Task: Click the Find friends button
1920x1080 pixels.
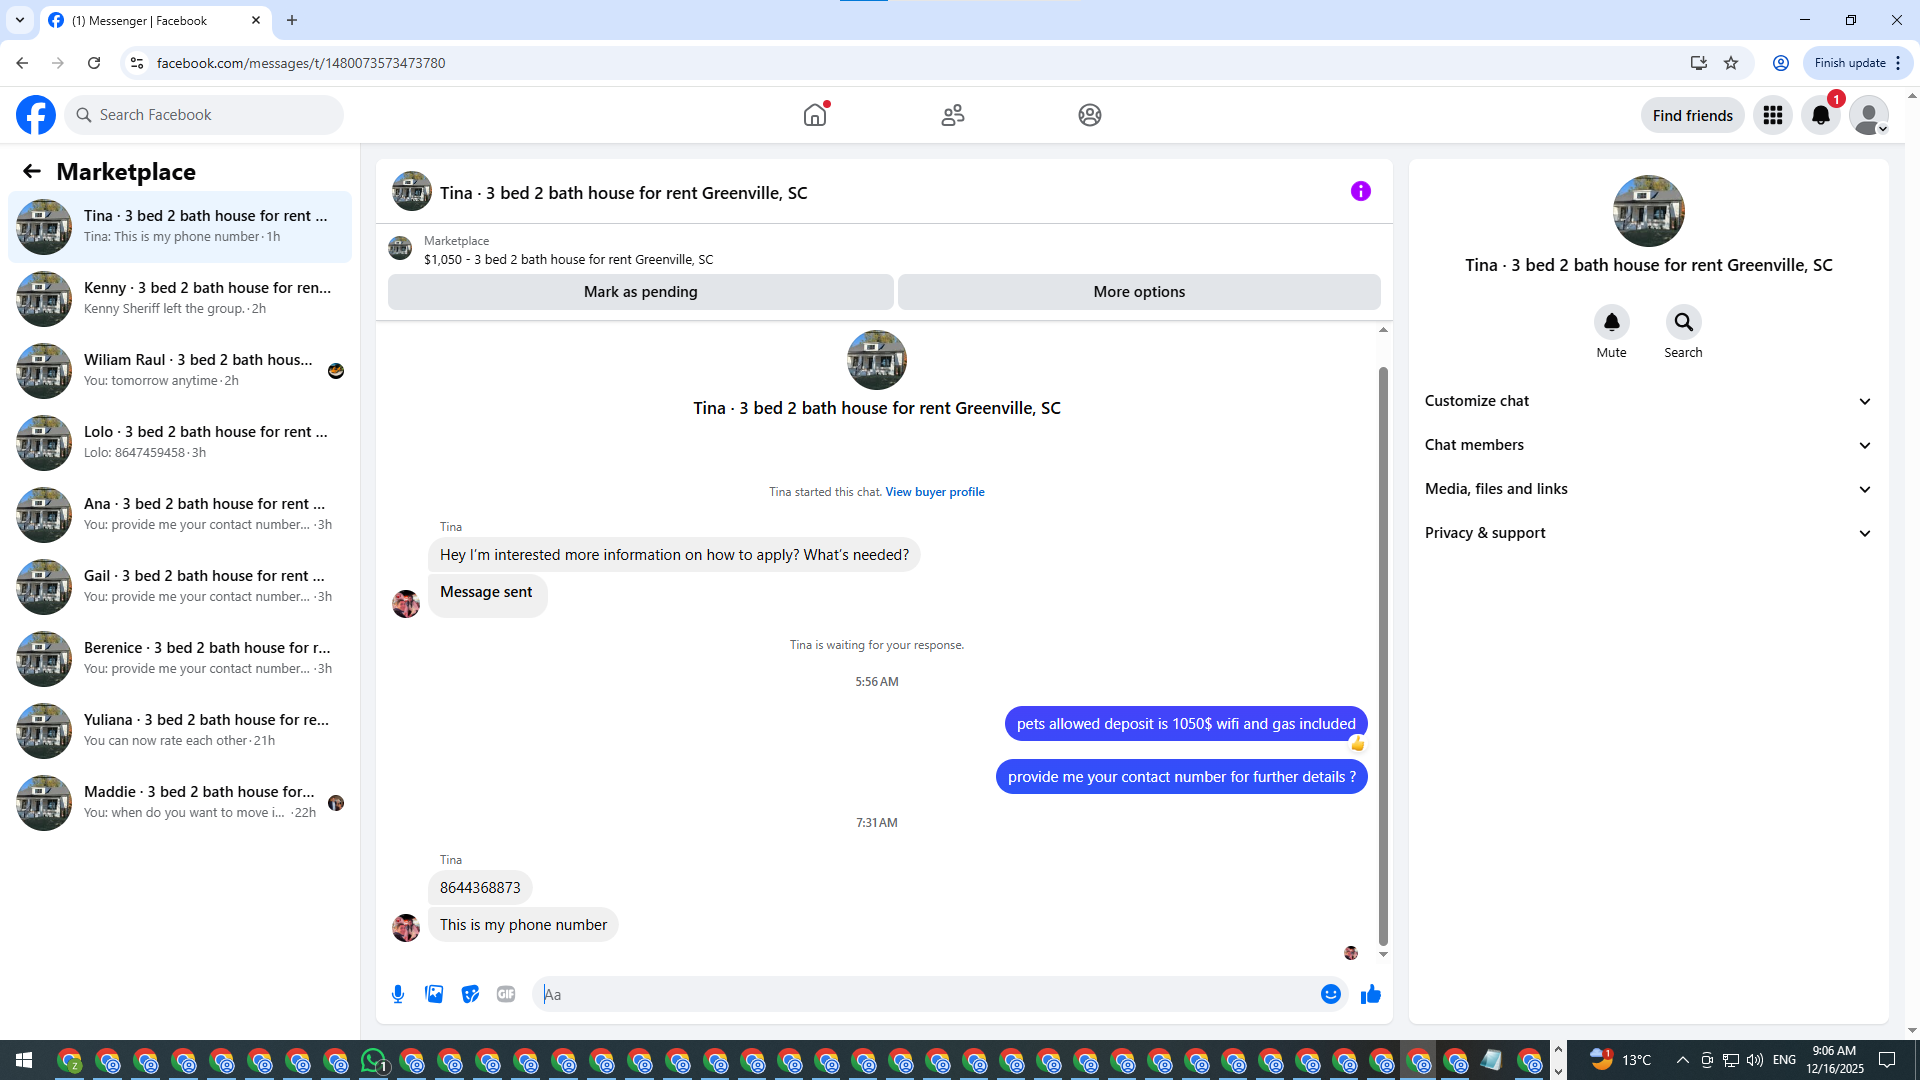Action: coord(1693,116)
